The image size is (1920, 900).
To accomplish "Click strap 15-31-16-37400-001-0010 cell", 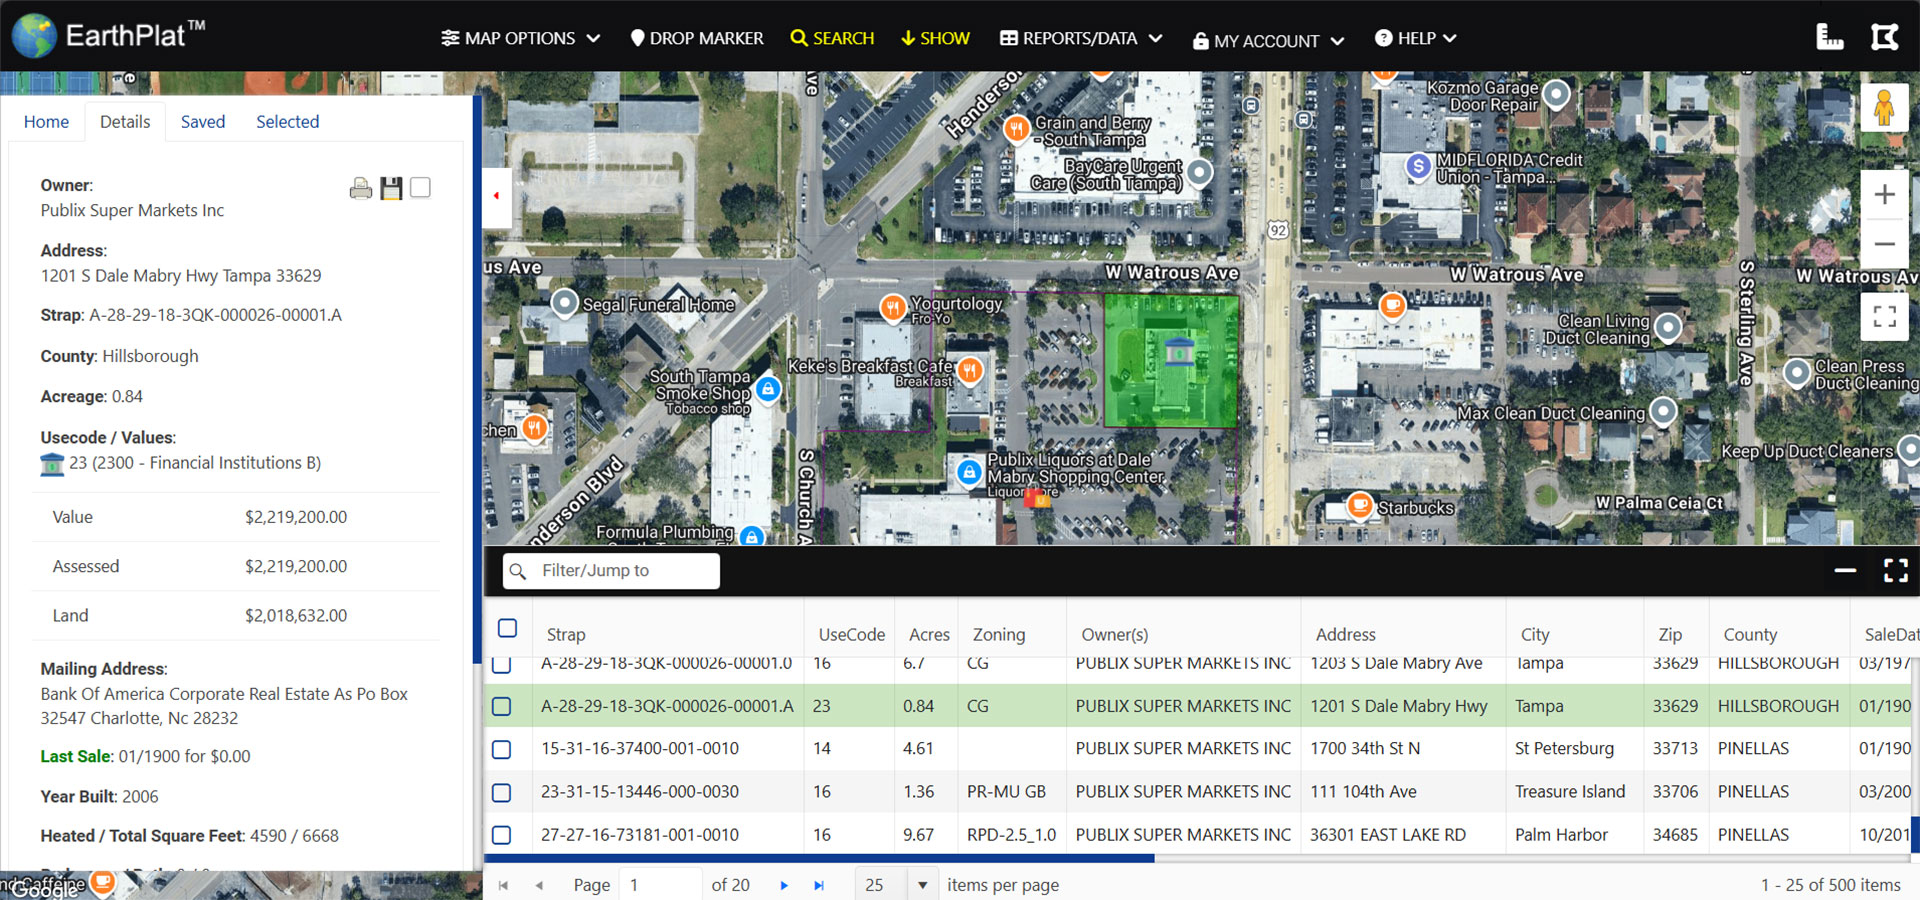I will pos(640,749).
